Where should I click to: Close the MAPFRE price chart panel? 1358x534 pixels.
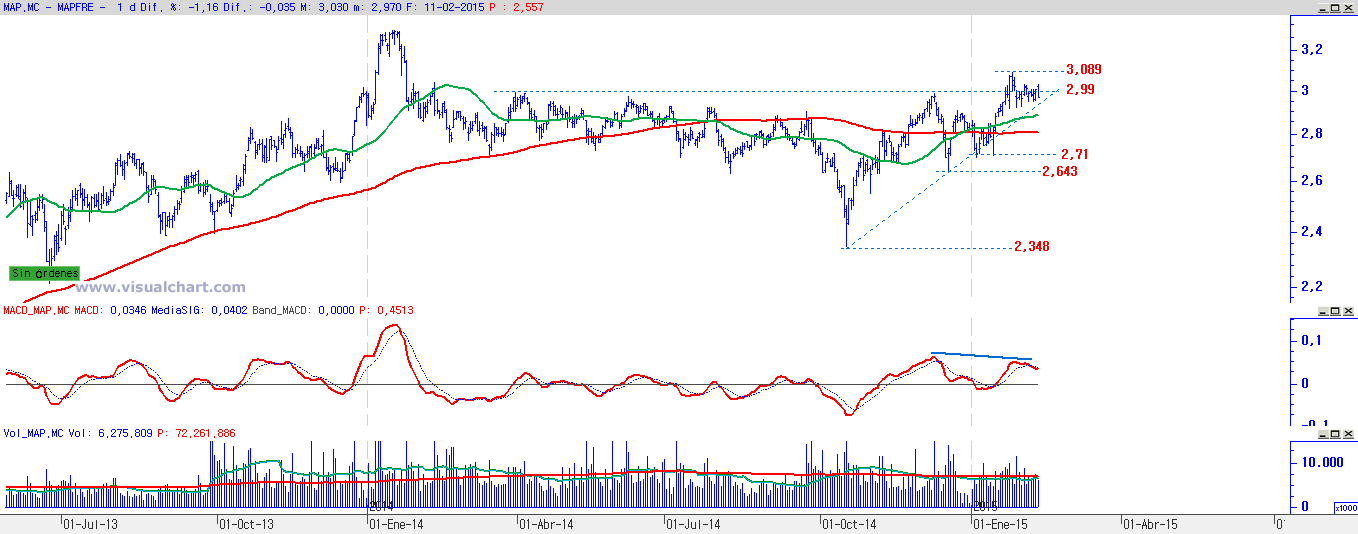[1348, 8]
